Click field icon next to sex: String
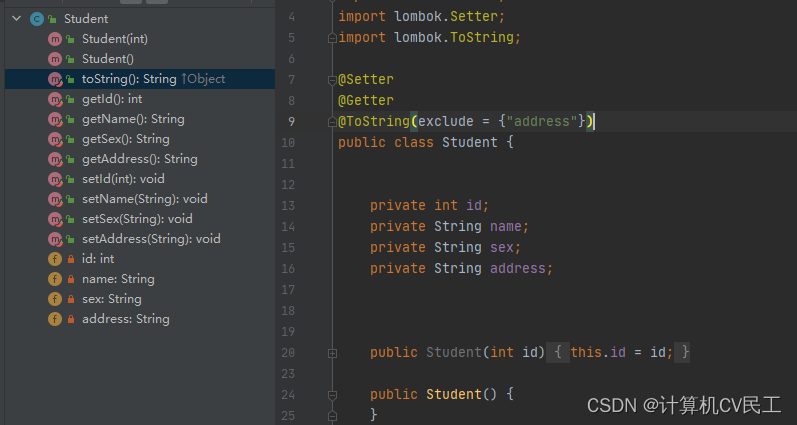 tap(55, 299)
